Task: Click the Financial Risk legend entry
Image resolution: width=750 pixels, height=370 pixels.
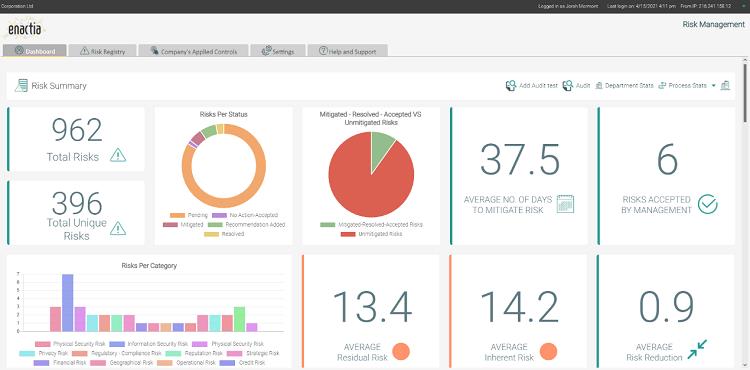Action: click(60, 363)
